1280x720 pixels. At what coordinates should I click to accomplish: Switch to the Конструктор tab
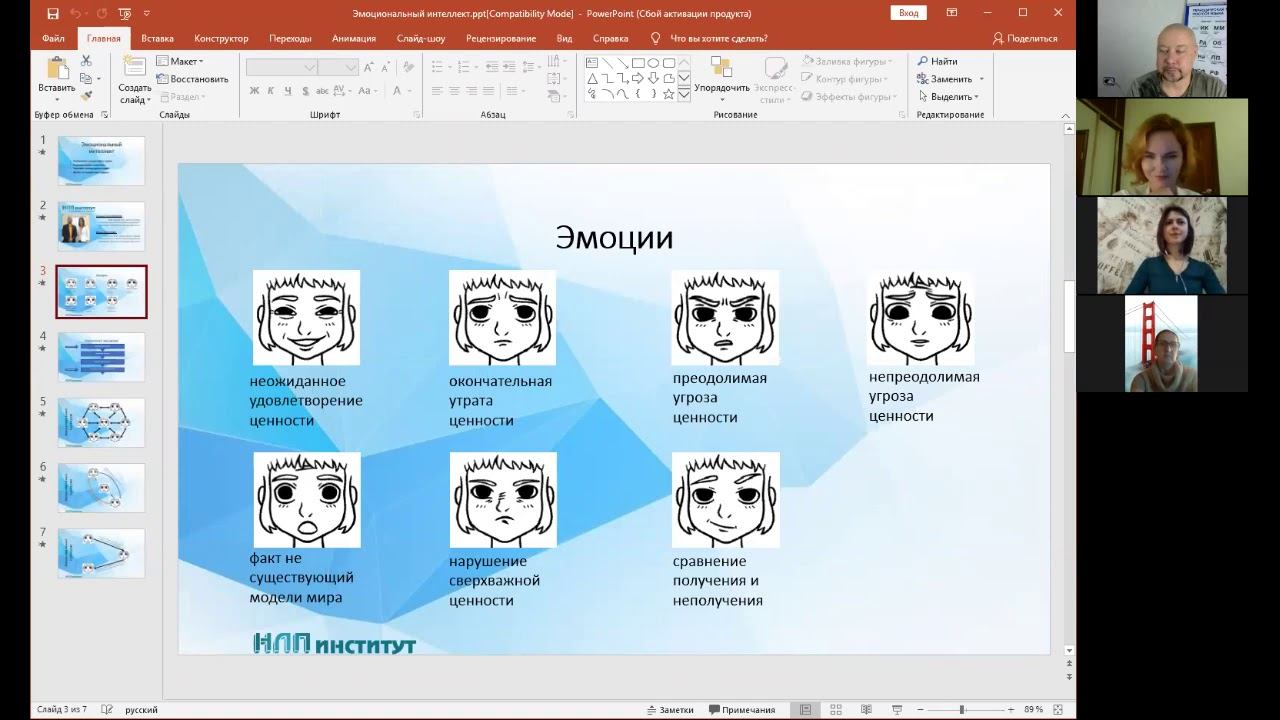click(221, 38)
